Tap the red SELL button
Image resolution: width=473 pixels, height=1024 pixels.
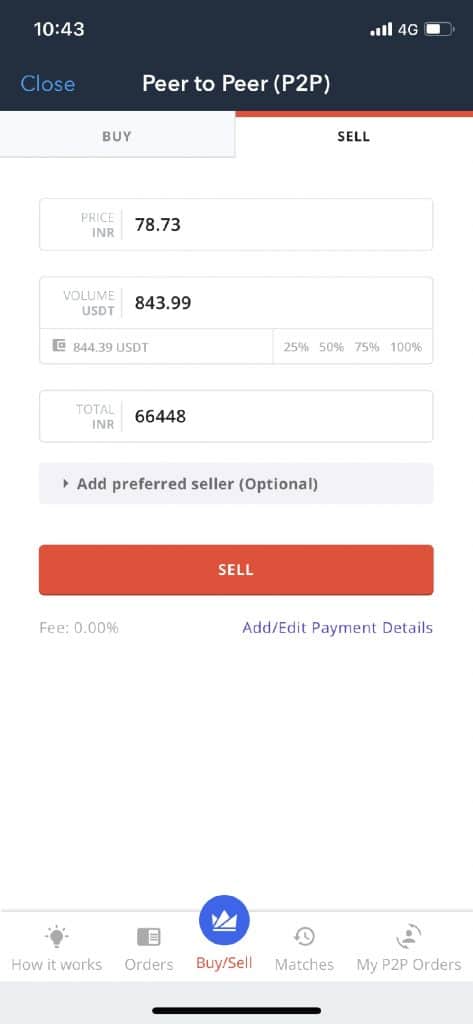pos(236,569)
